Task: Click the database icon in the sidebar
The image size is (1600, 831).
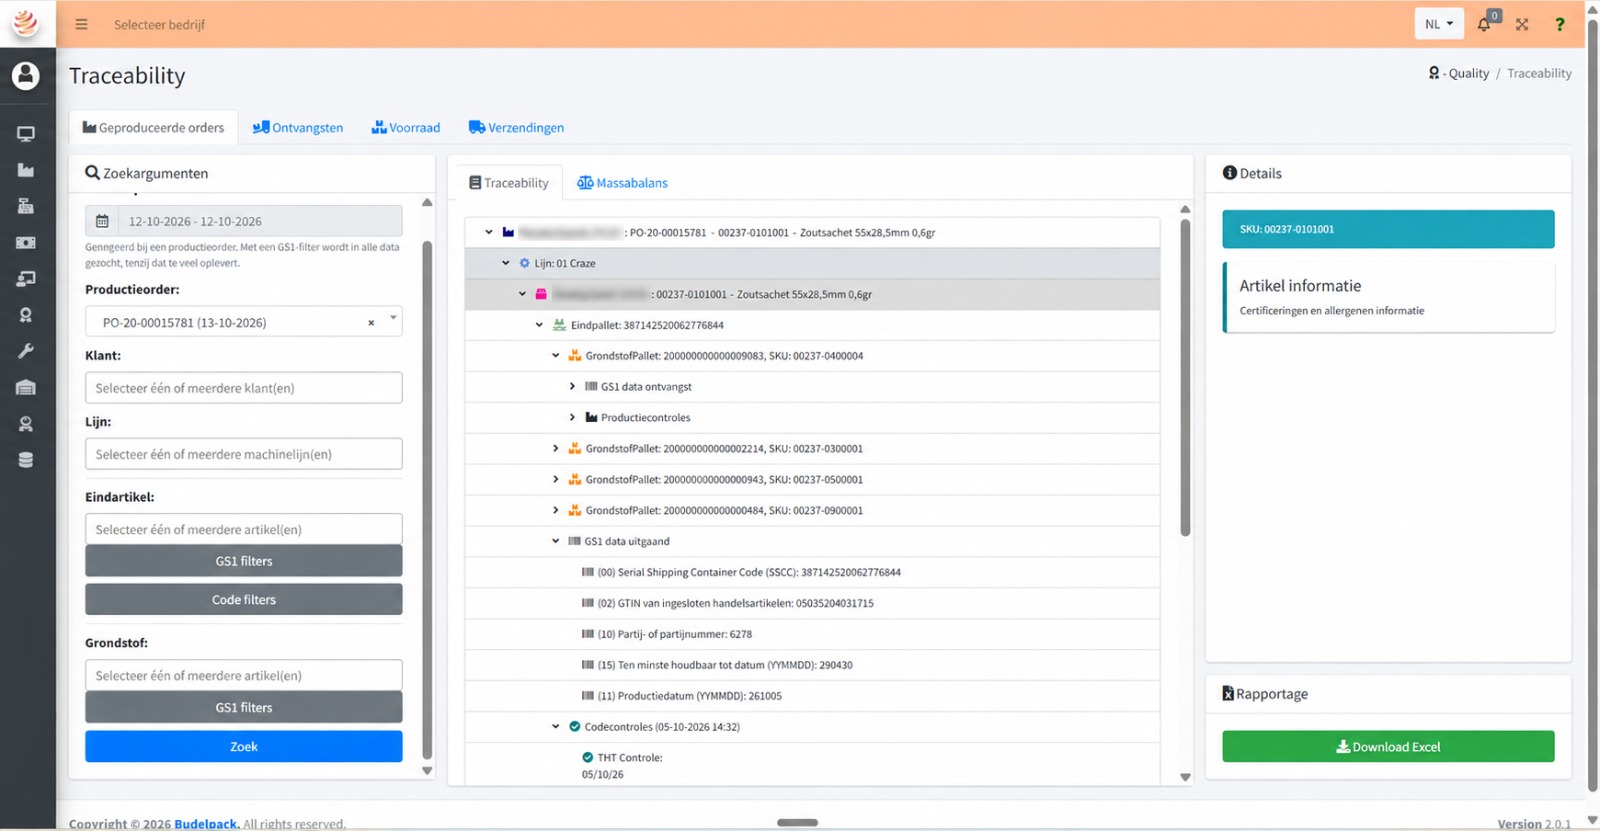Action: coord(26,460)
